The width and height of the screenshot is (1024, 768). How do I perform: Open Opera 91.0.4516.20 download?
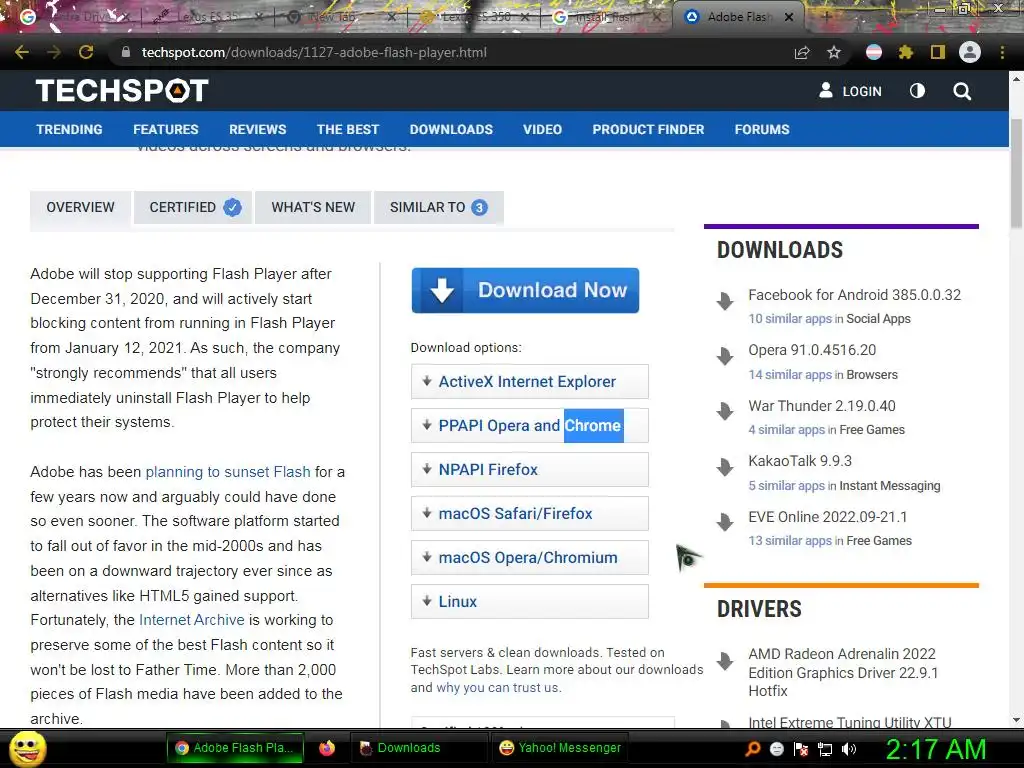812,350
